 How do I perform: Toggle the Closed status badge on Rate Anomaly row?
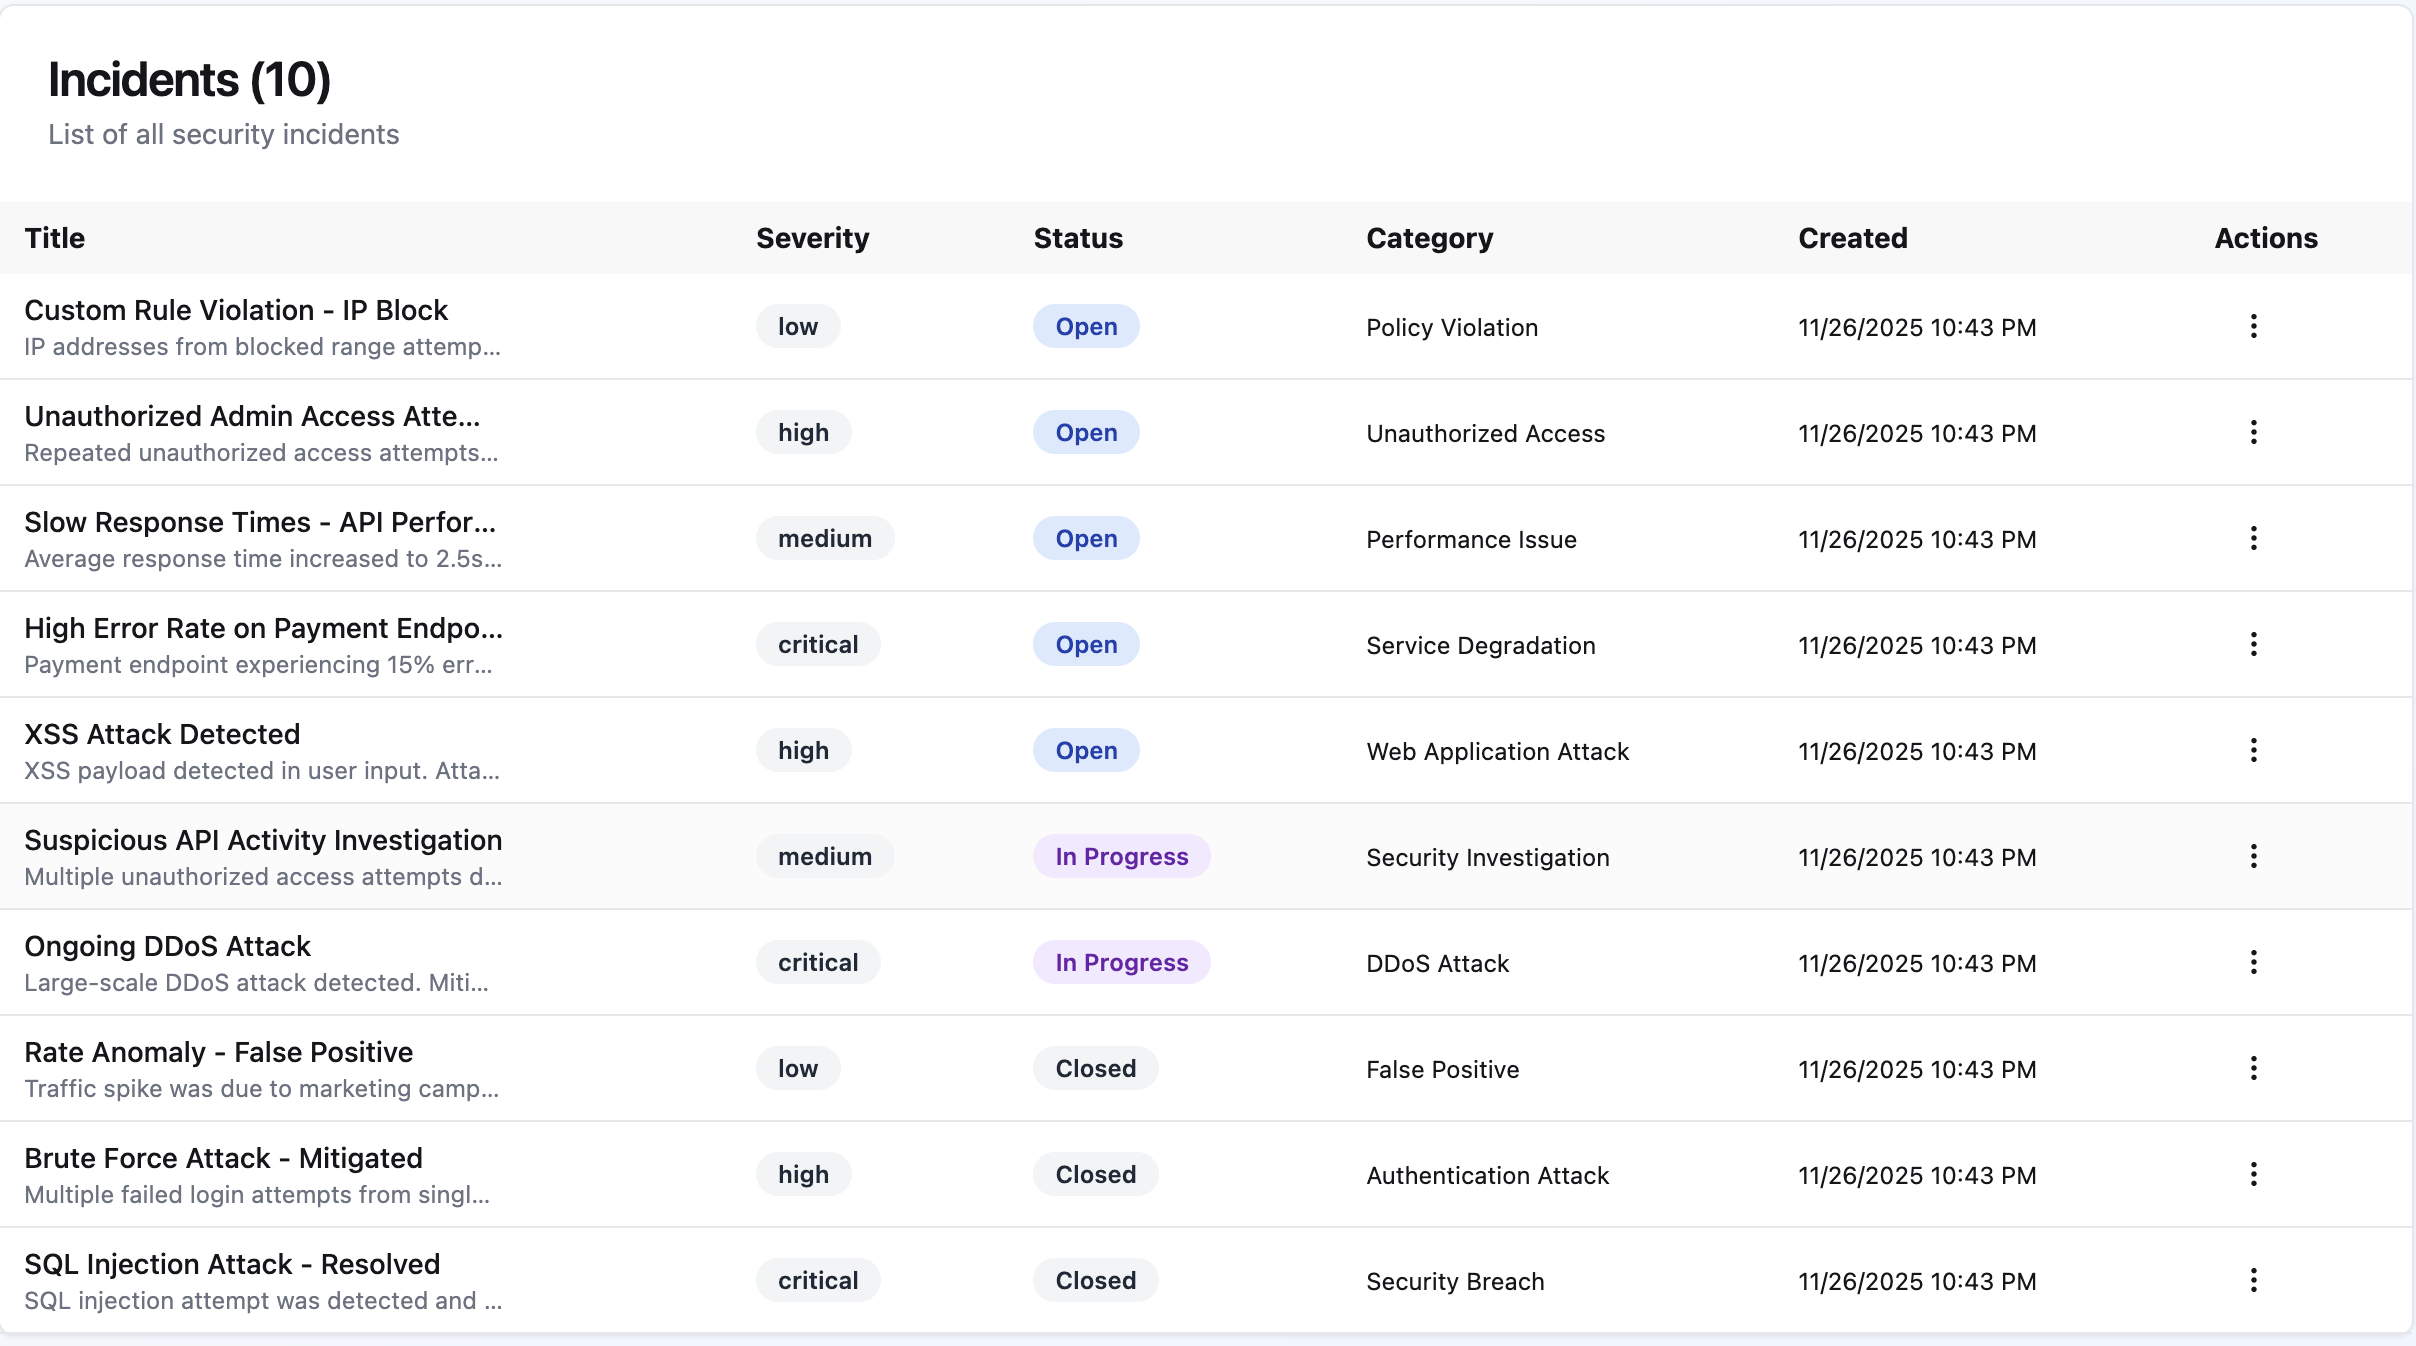[x=1094, y=1068]
